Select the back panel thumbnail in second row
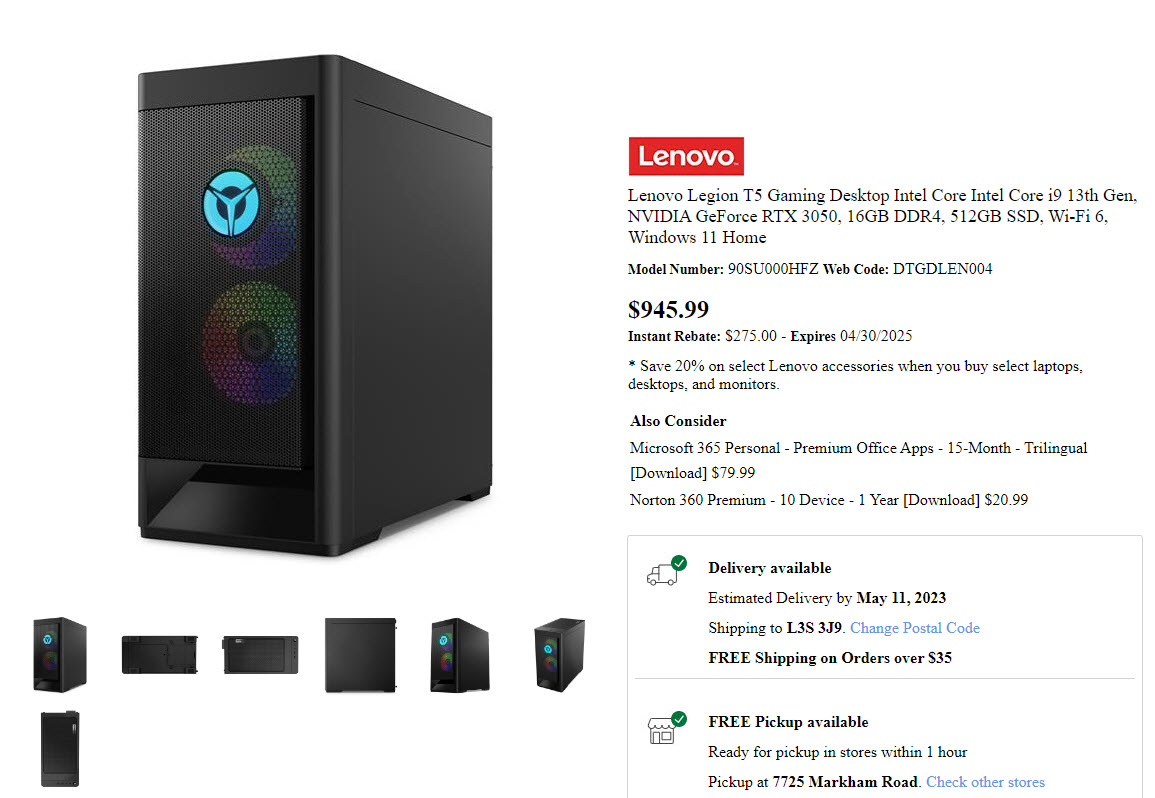Viewport: 1155px width, 798px height. [x=60, y=749]
